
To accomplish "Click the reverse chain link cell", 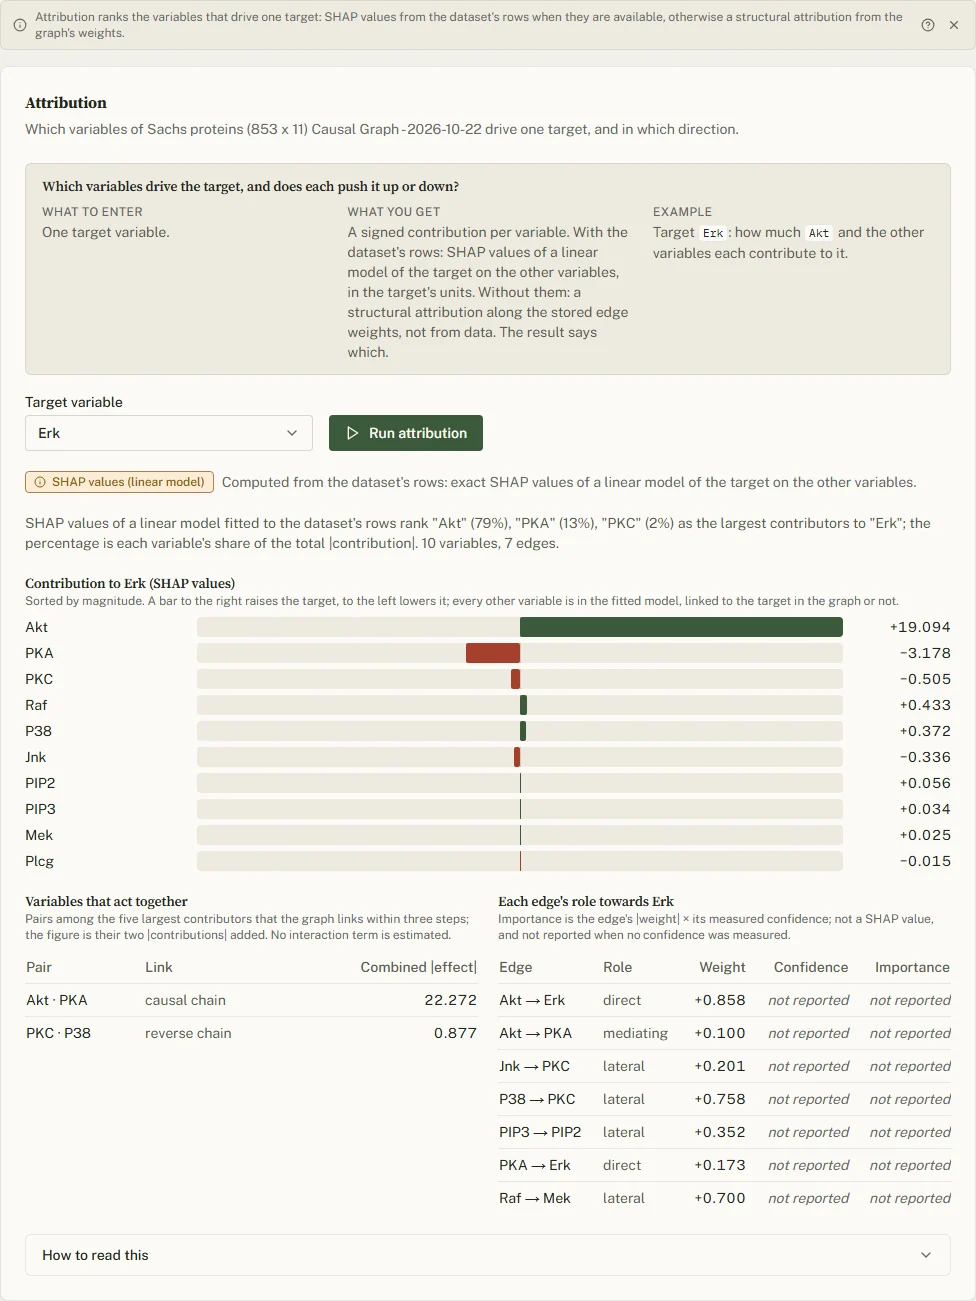I will click(x=188, y=1033).
